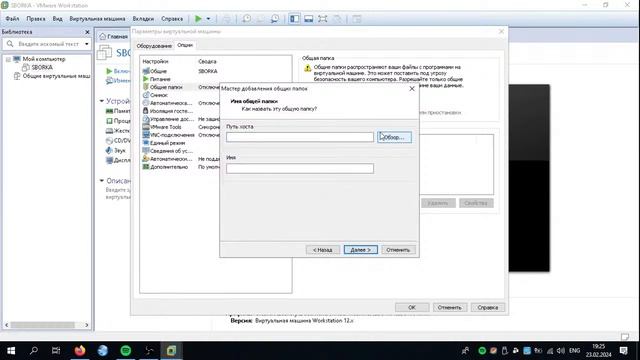Select the Общие папки settings row

180,87
